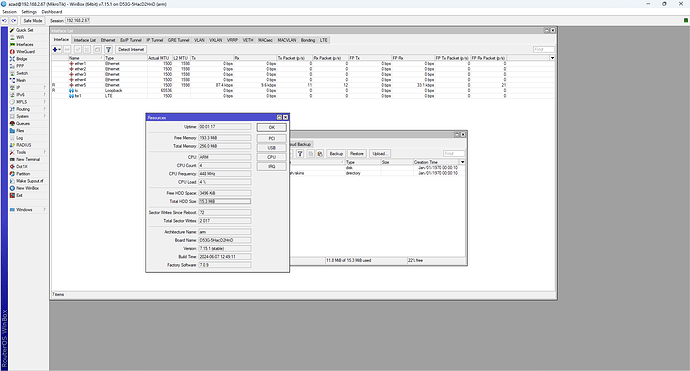Sort files by the Creation Time header
This screenshot has height=371, width=690.
point(436,162)
